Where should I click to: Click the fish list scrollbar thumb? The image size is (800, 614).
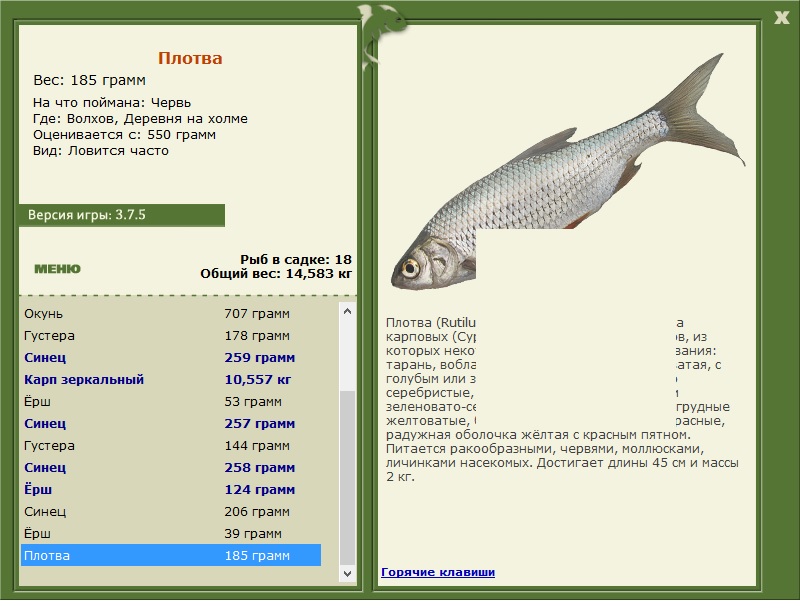(x=347, y=478)
